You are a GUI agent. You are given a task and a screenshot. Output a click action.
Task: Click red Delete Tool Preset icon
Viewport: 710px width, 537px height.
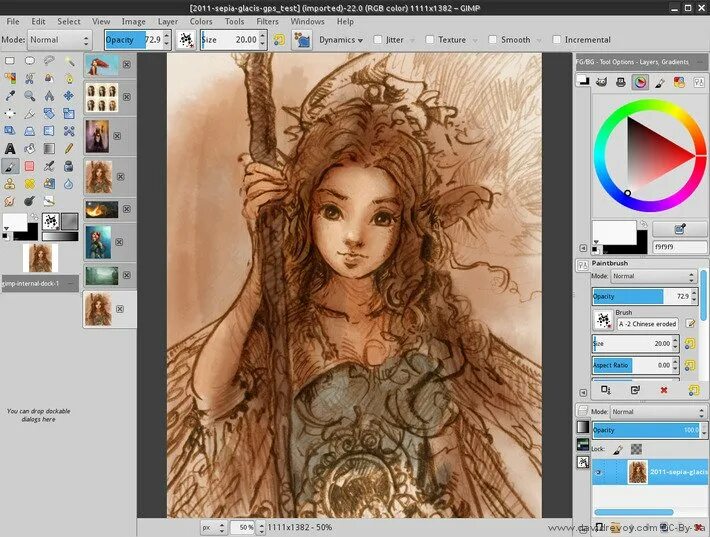point(664,390)
